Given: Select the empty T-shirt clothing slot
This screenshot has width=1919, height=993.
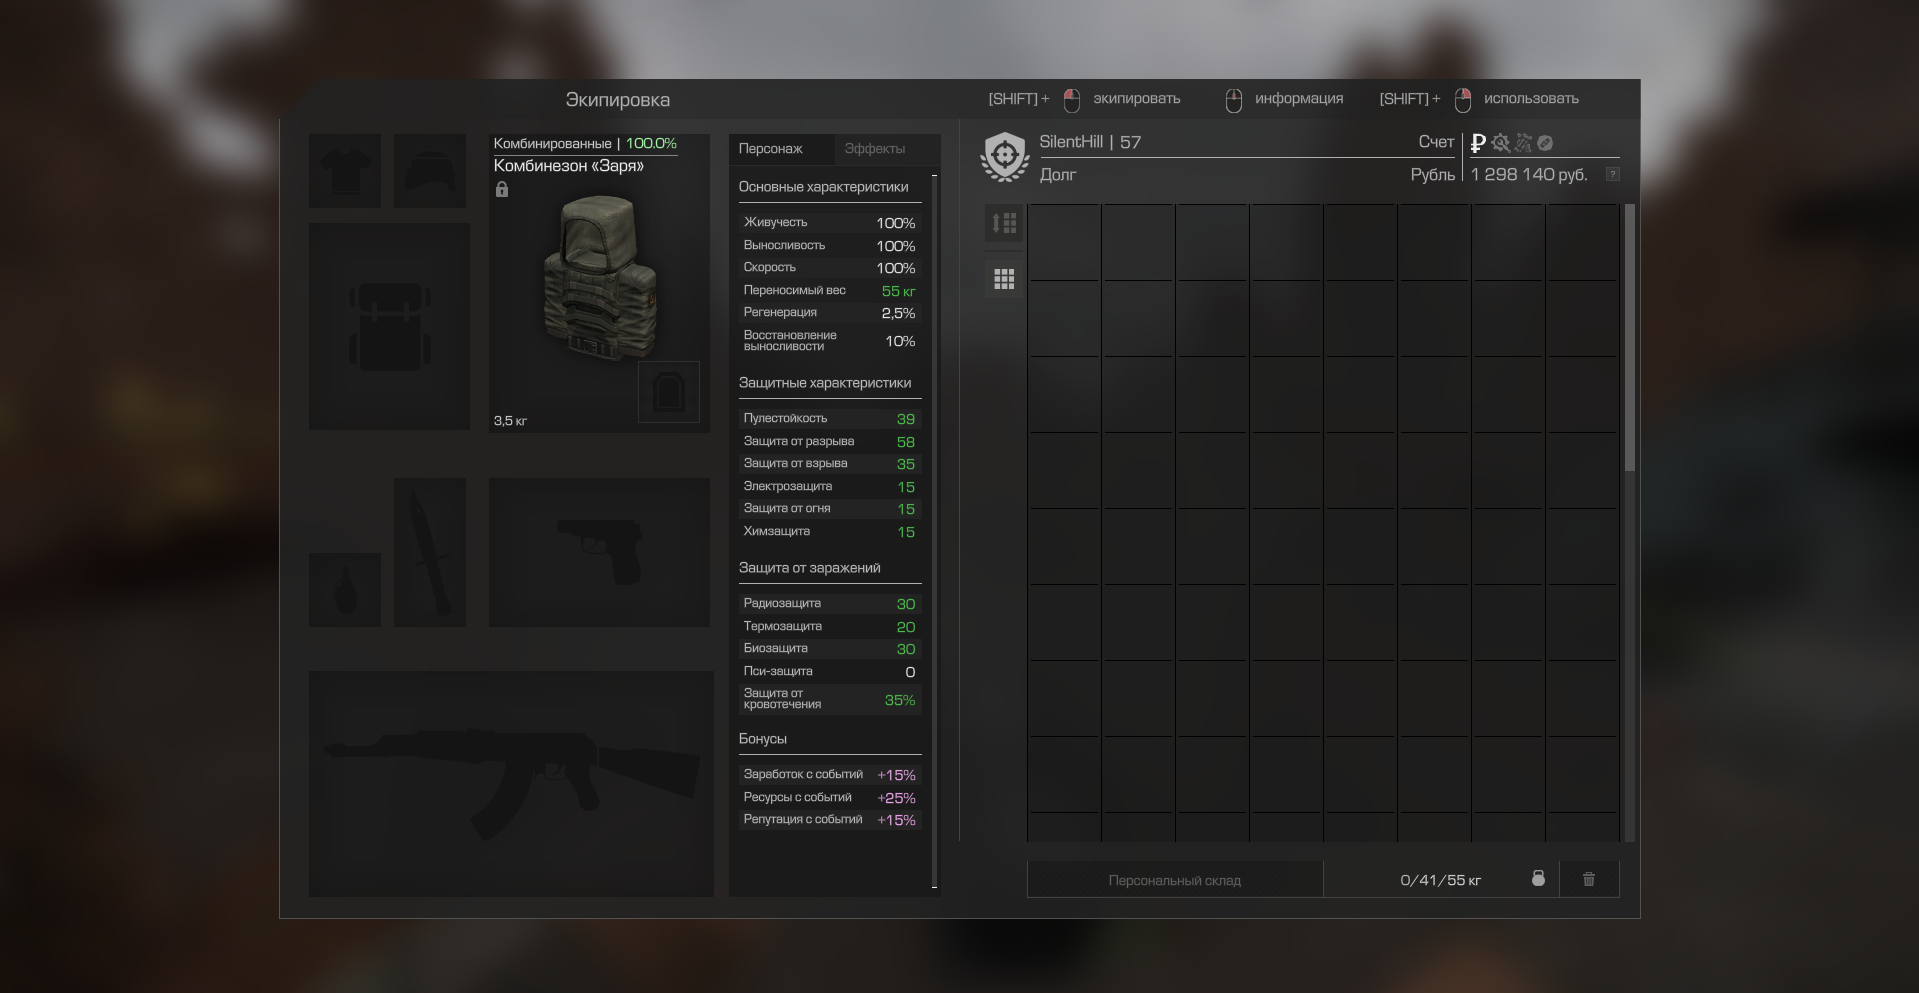Looking at the screenshot, I should [x=344, y=171].
